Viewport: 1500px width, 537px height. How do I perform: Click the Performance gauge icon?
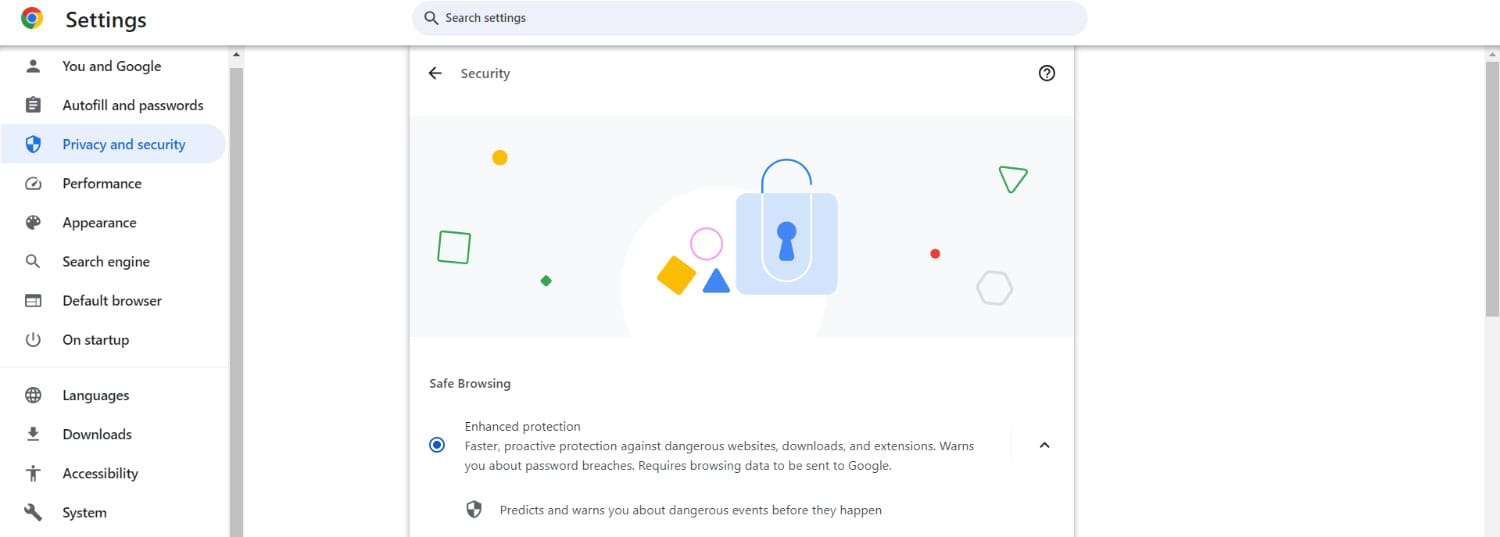coord(33,183)
